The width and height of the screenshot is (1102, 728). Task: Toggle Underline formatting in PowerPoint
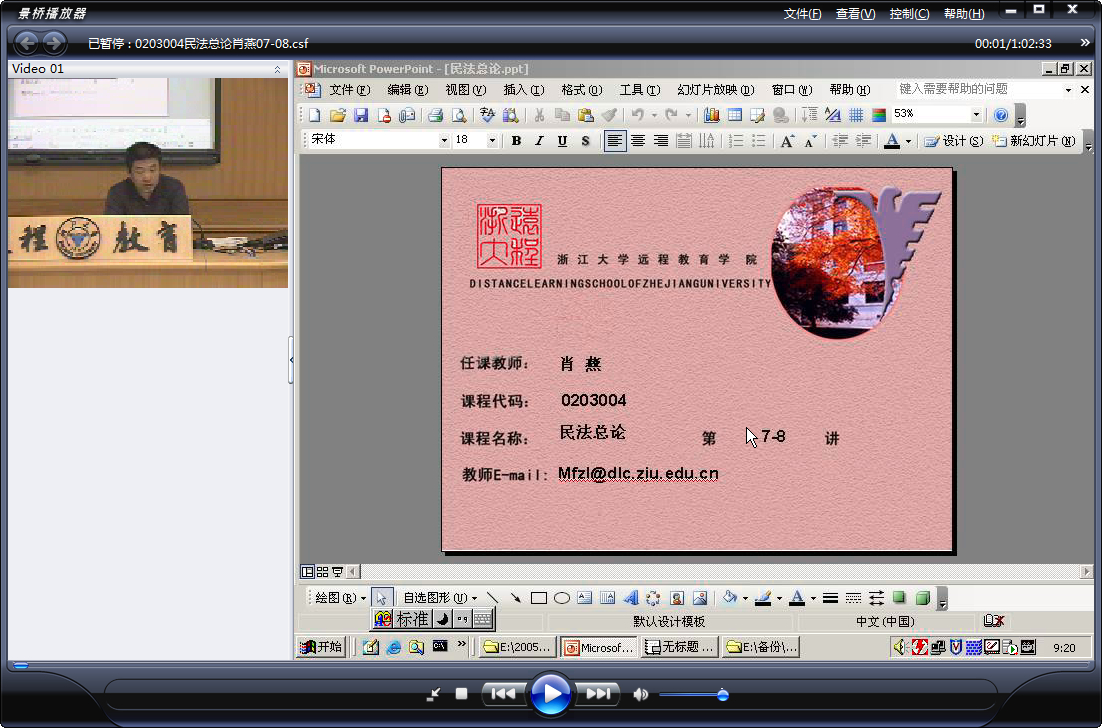click(x=562, y=141)
